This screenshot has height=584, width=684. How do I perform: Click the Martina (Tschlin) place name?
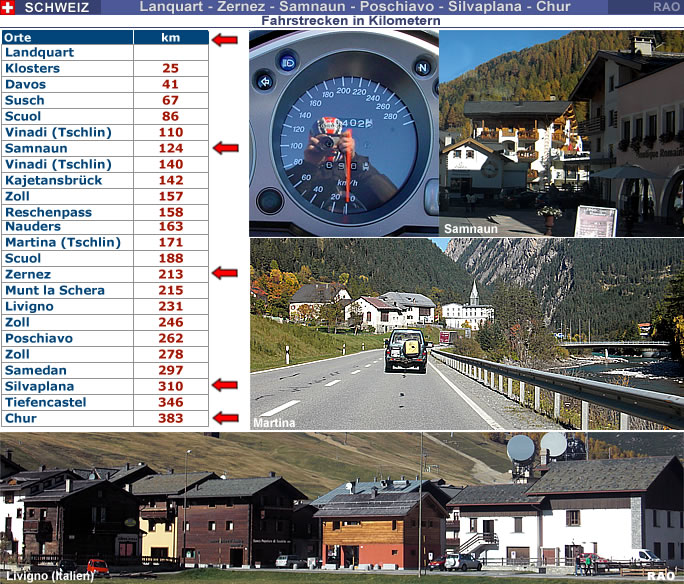click(63, 242)
